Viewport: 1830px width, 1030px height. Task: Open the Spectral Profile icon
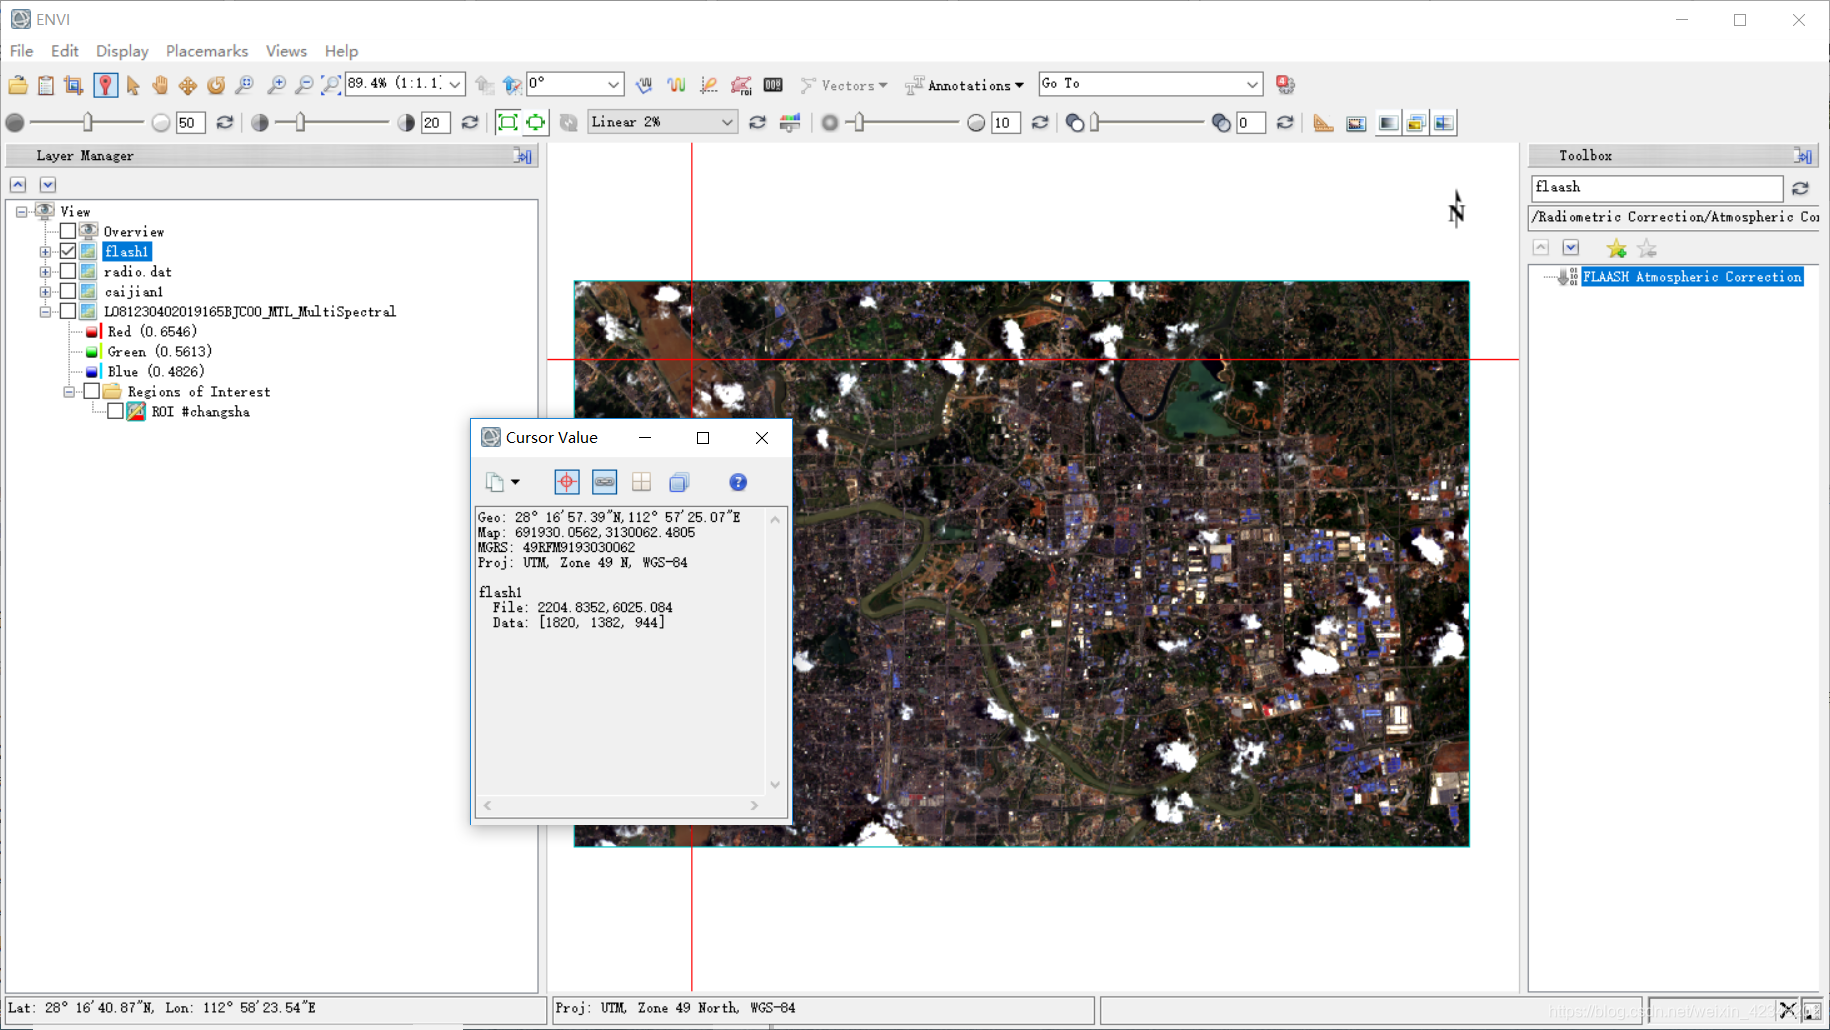[677, 85]
